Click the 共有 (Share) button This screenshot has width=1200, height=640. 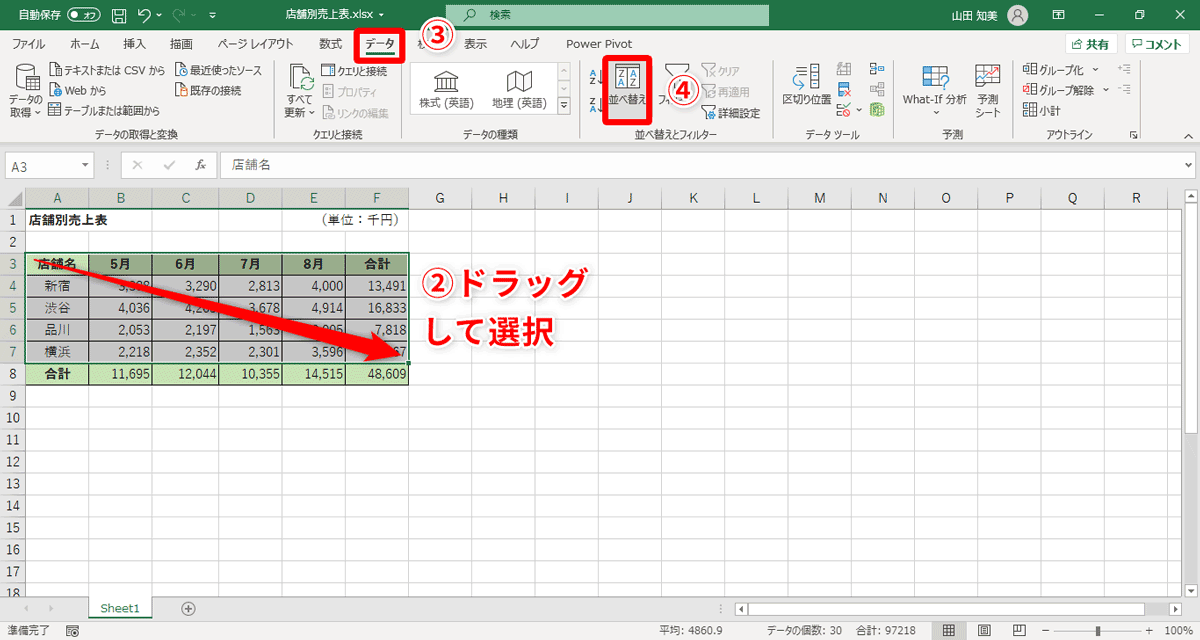coord(1089,44)
